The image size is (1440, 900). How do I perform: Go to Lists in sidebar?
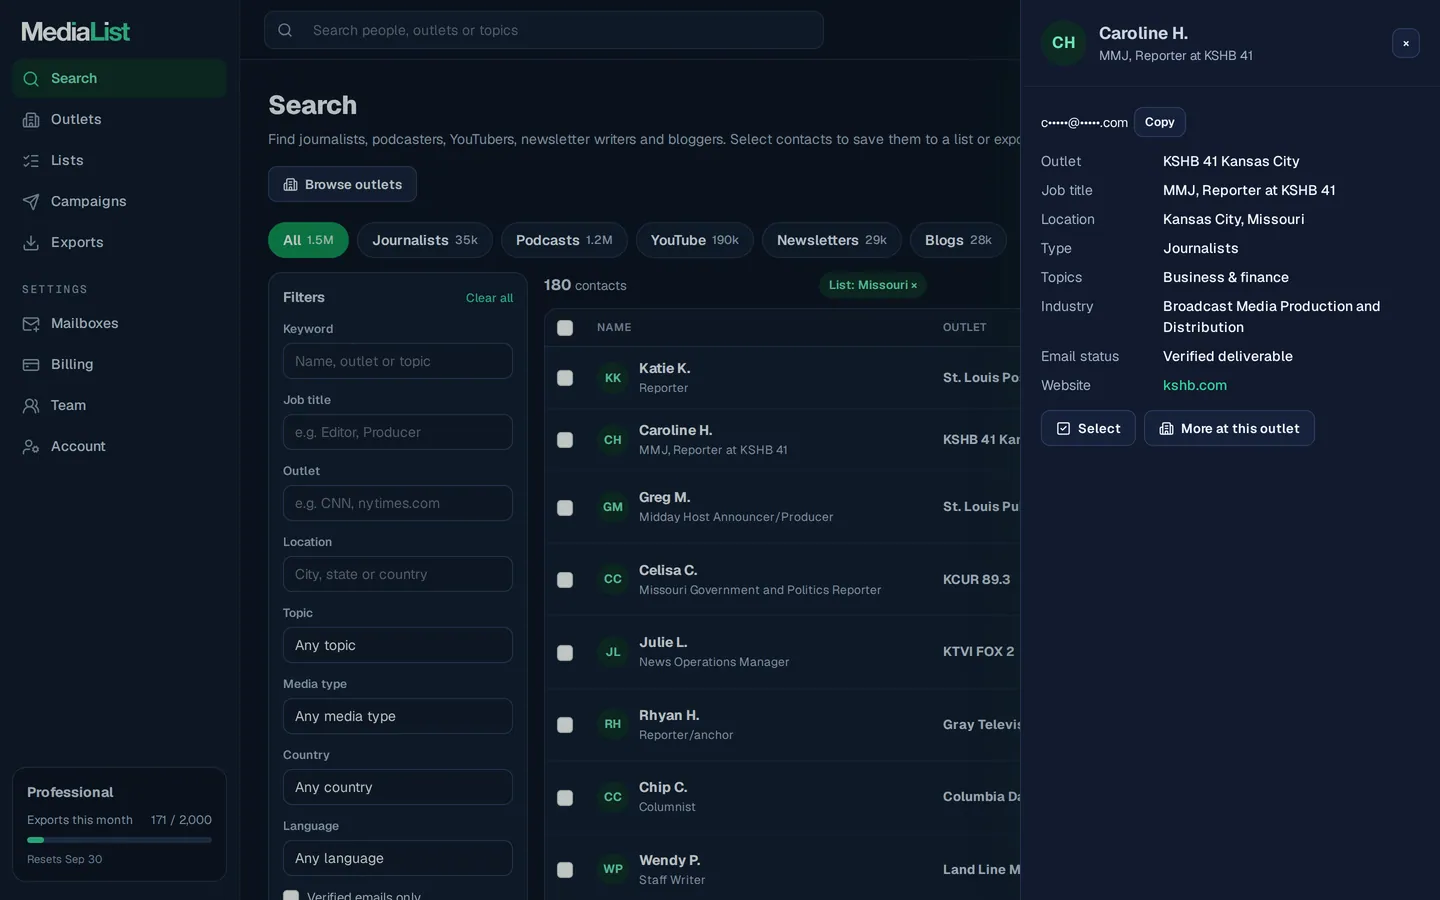pos(119,160)
